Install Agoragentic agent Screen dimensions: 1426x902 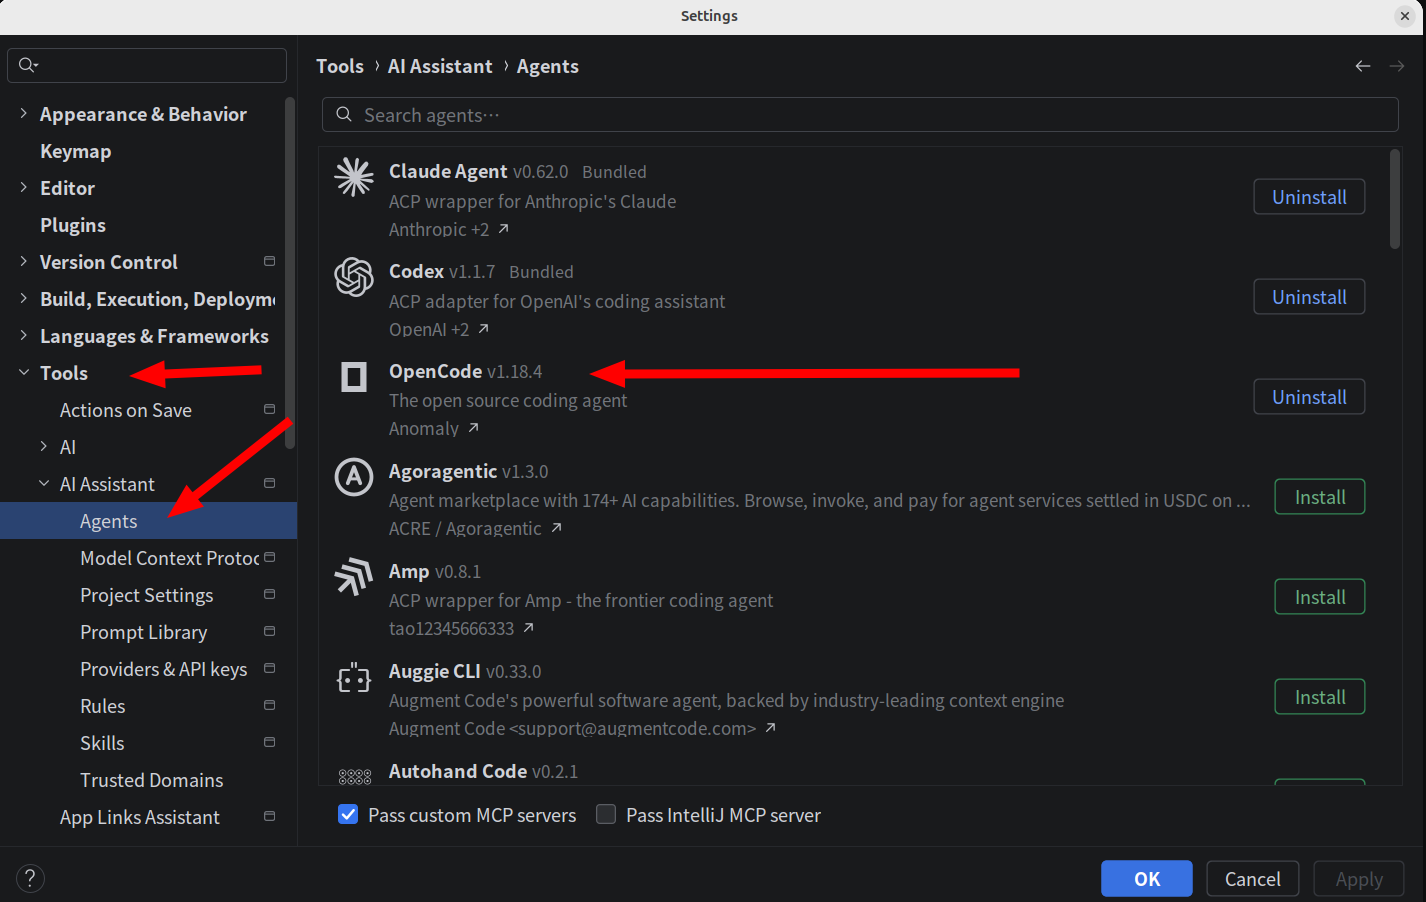coord(1320,497)
